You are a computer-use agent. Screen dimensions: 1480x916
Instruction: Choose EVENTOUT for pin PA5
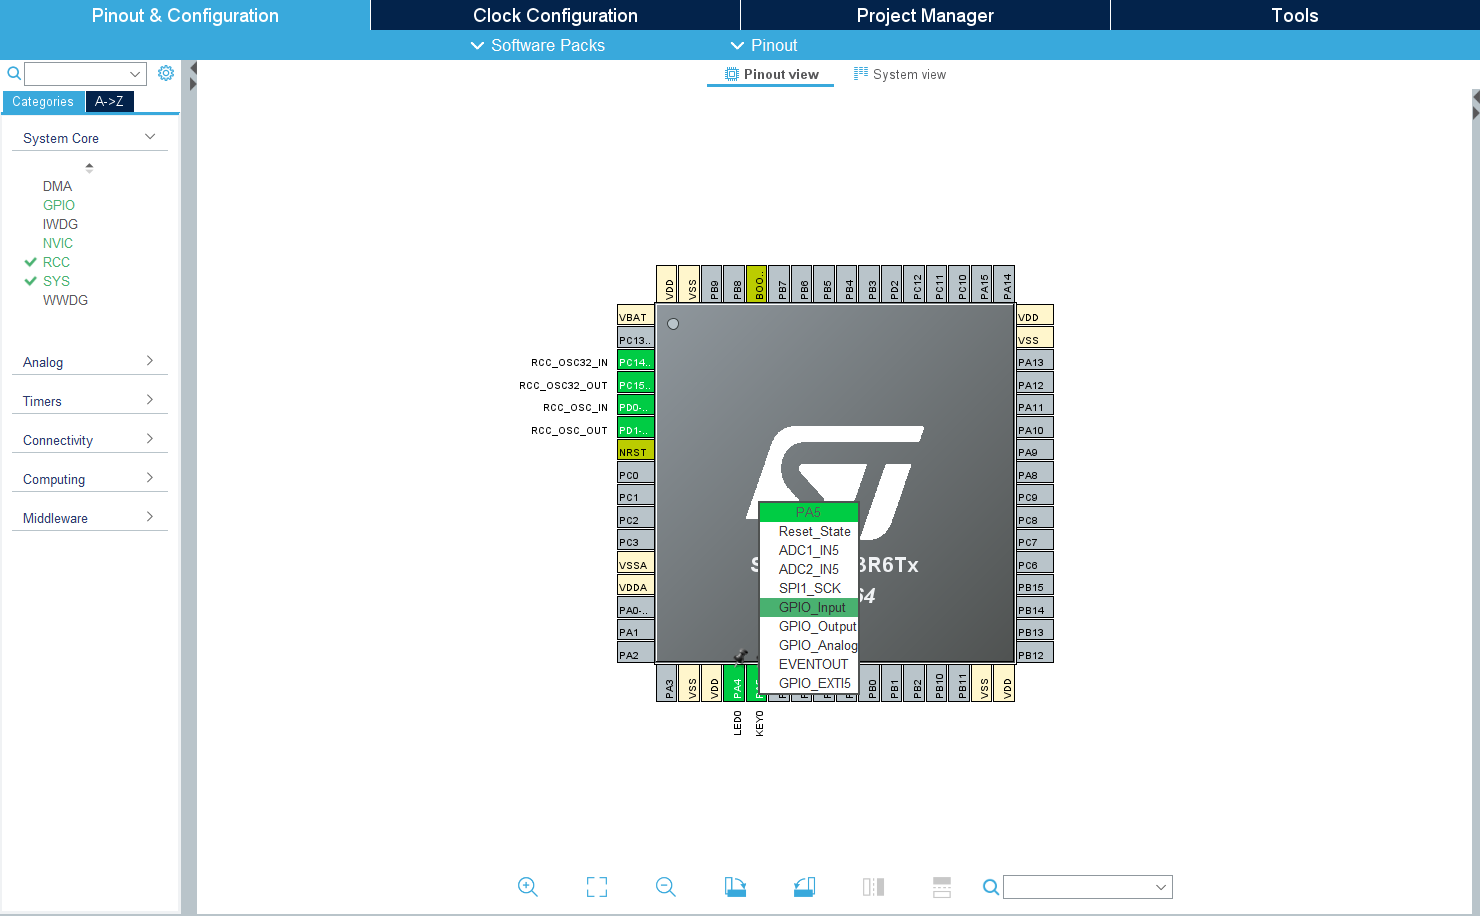click(x=809, y=664)
